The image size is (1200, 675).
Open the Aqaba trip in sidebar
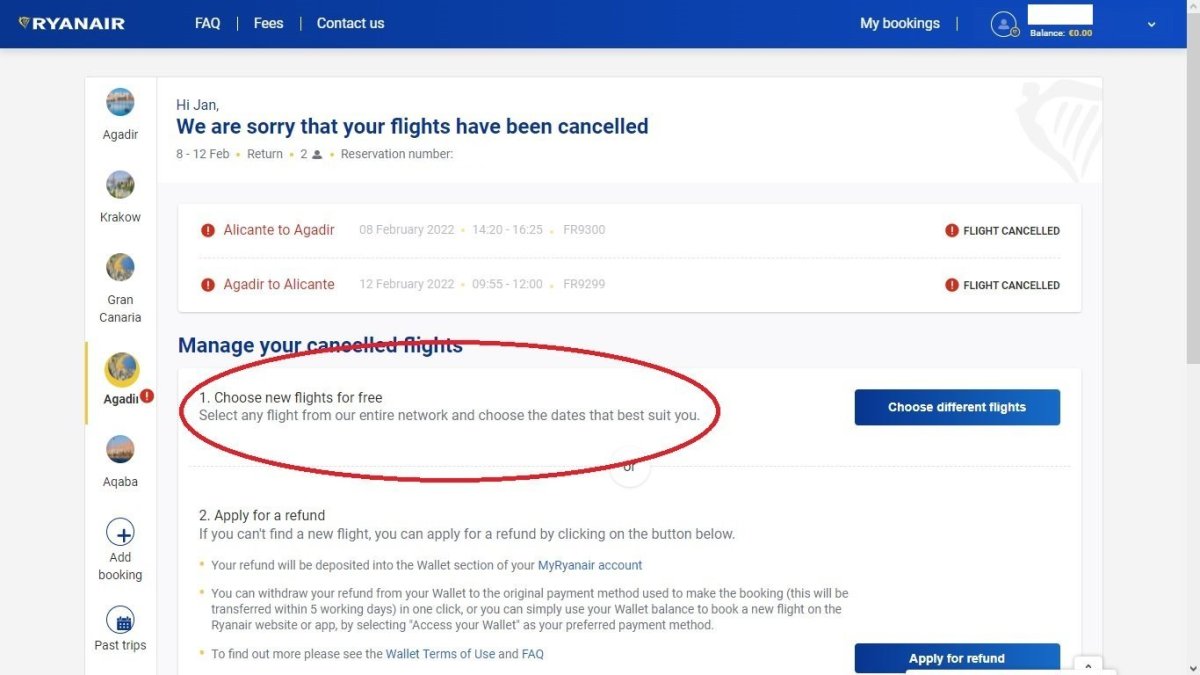[120, 449]
